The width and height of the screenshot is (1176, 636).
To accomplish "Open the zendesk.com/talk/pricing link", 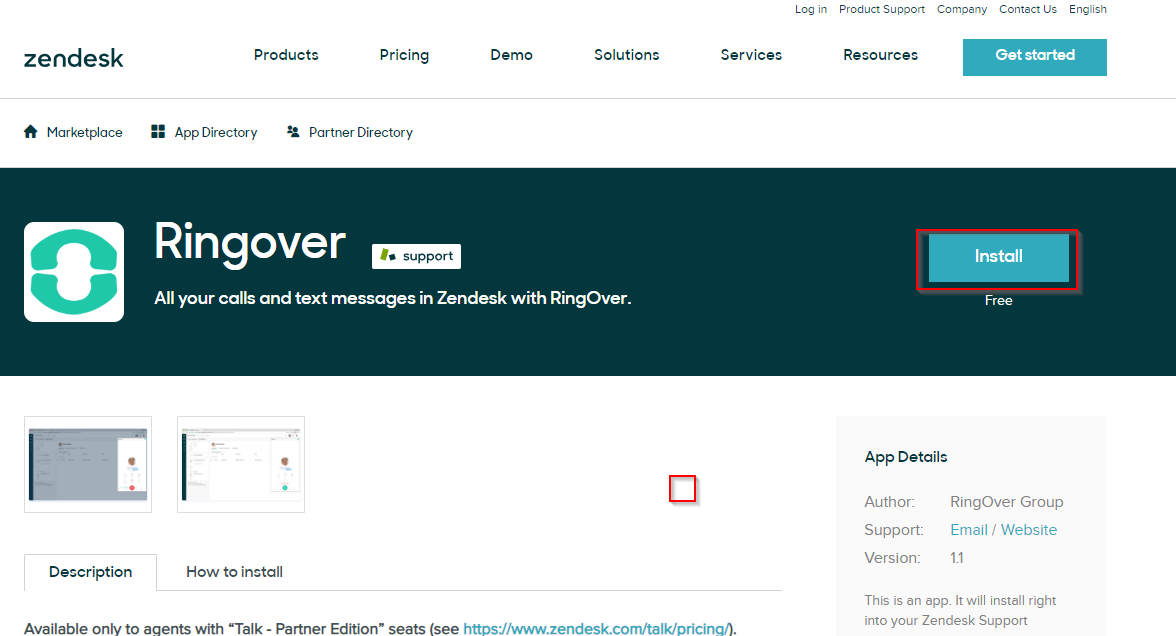I will tap(597, 628).
